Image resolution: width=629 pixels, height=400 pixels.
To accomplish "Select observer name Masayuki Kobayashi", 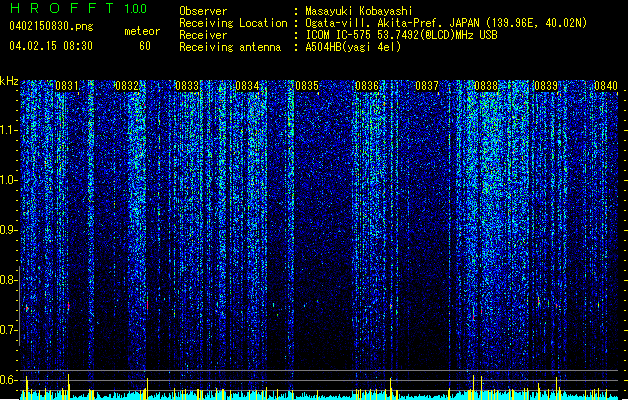I will pyautogui.click(x=359, y=11).
